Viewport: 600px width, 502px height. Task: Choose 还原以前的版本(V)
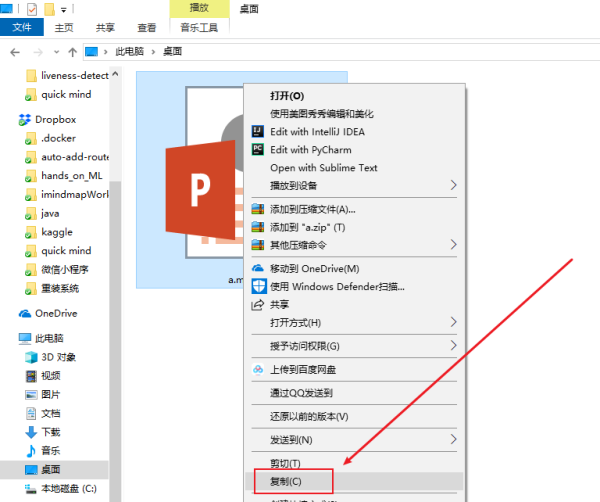pos(354,416)
